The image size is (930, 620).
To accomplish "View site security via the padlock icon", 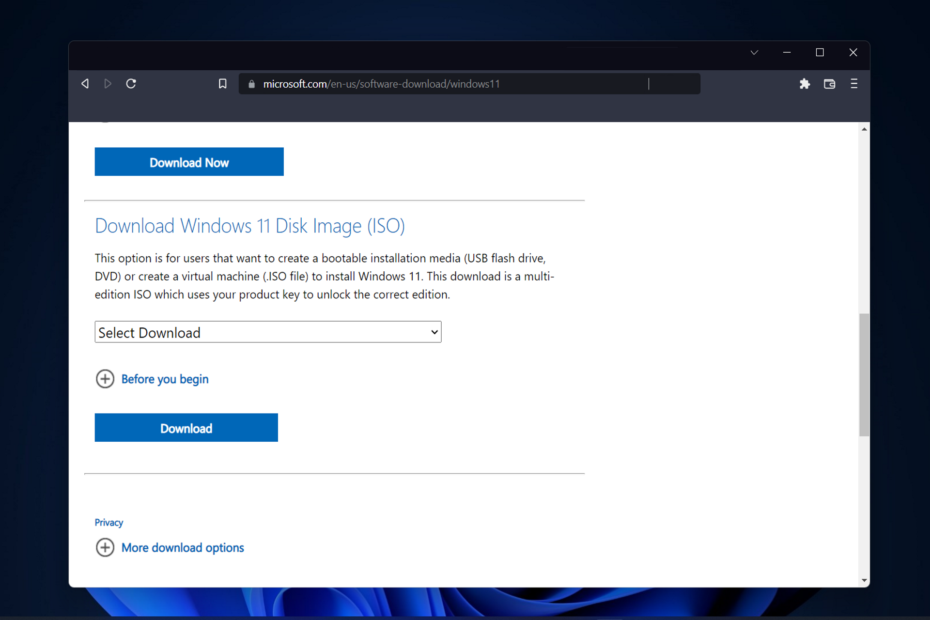I will 251,84.
